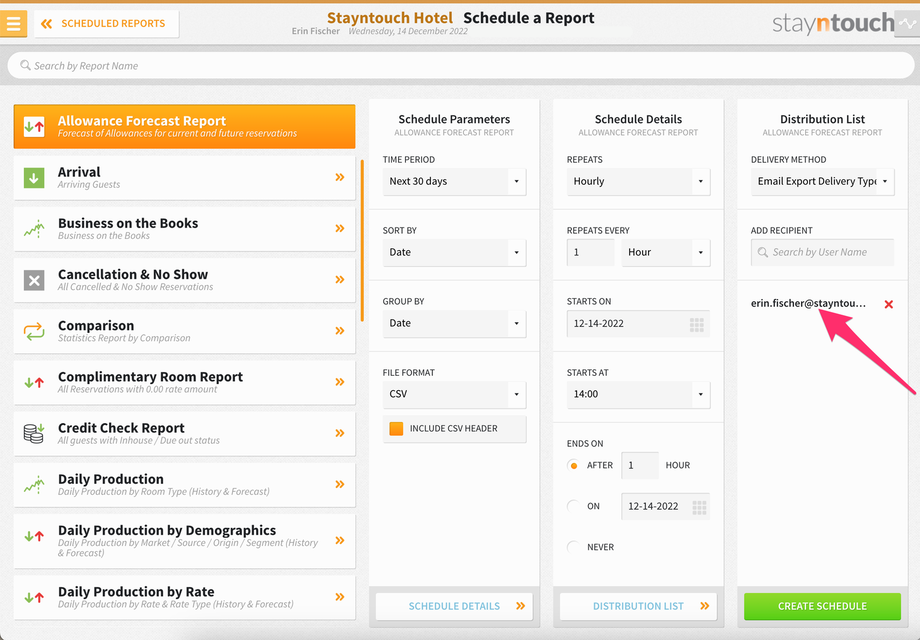Open the Starts At time dropdown
The image size is (920, 640).
pyautogui.click(x=638, y=394)
